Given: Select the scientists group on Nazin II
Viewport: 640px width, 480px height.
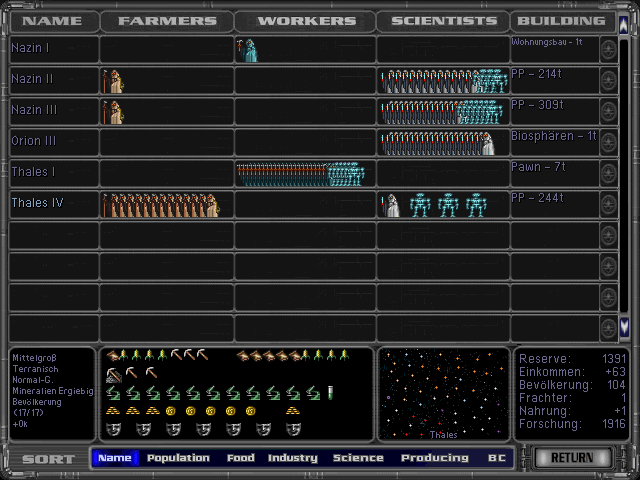Looking at the screenshot, I should pyautogui.click(x=444, y=81).
